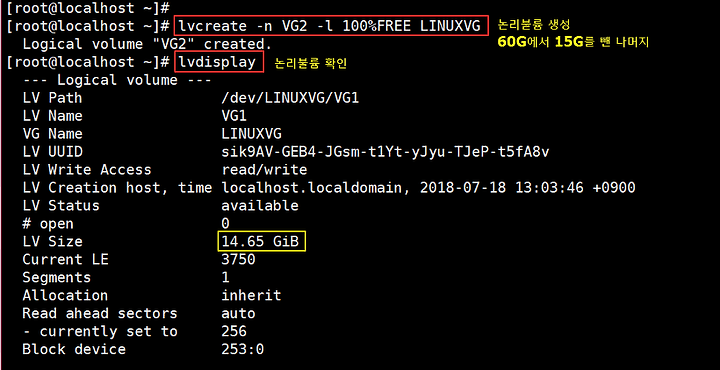Click the '--- Logical volume ---' header line
This screenshot has height=370, width=720.
tap(117, 80)
